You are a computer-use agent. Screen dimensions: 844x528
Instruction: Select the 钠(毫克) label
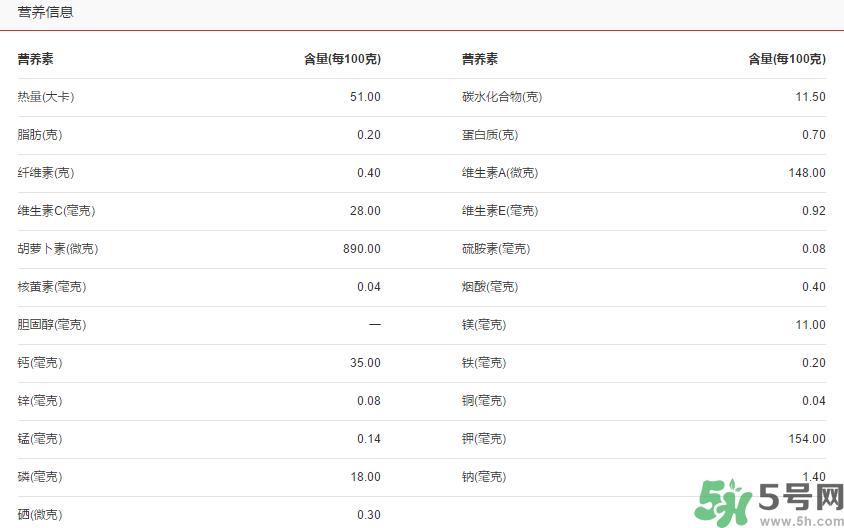click(484, 477)
